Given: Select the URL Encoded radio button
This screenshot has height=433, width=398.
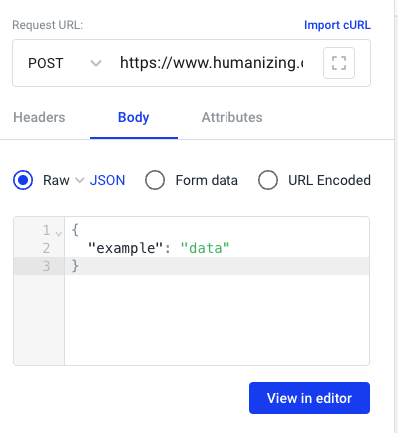Looking at the screenshot, I should click(x=268, y=180).
